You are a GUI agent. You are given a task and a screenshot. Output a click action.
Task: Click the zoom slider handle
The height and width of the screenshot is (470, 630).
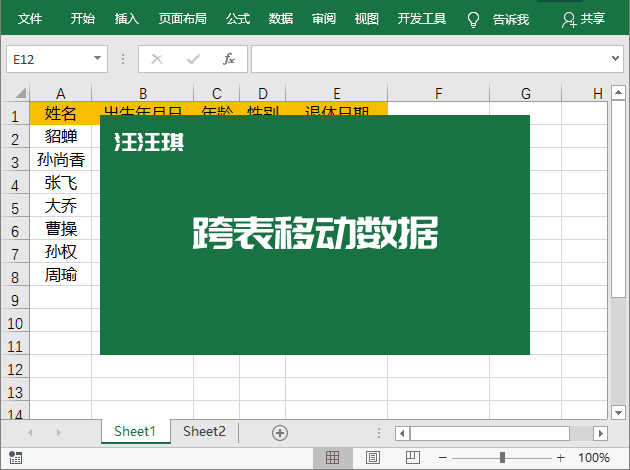pyautogui.click(x=502, y=458)
